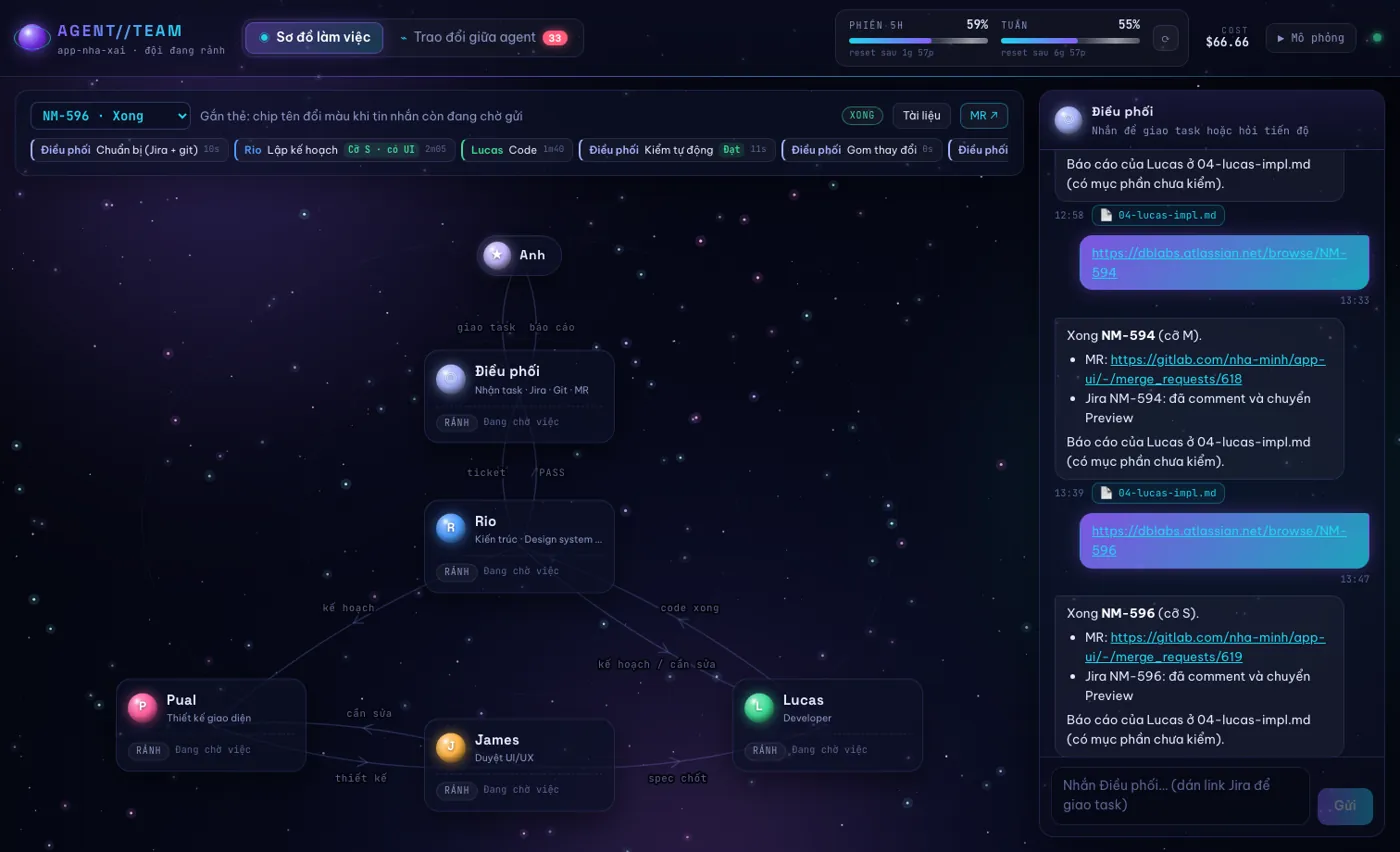Click the AGENT//TEAM planet logo
The width and height of the screenshot is (1400, 852).
(x=32, y=38)
